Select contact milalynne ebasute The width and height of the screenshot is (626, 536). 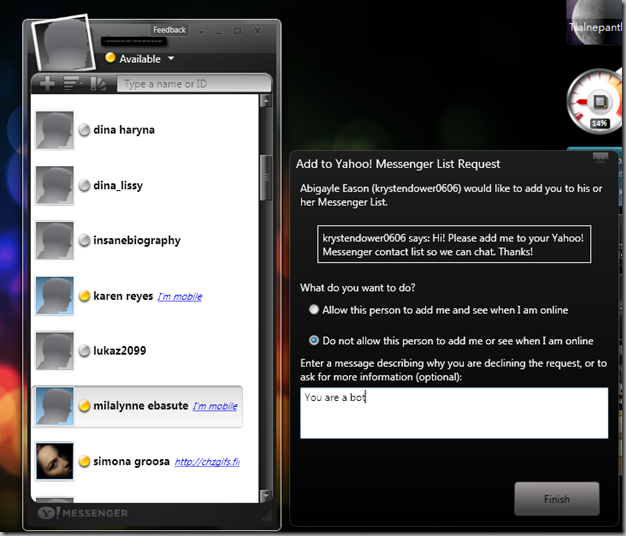pyautogui.click(x=138, y=406)
